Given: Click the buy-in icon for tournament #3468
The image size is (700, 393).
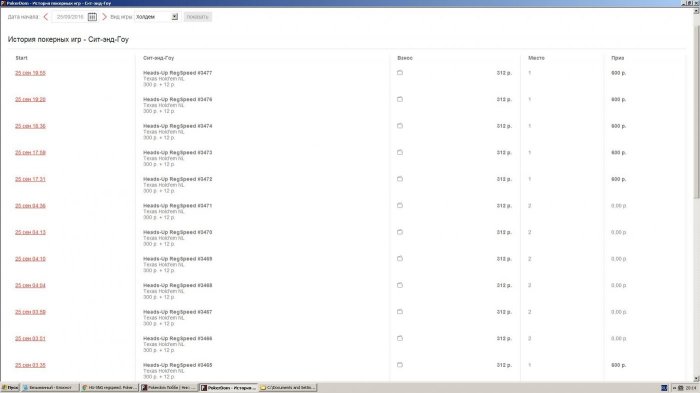Looking at the screenshot, I should pyautogui.click(x=400, y=285).
